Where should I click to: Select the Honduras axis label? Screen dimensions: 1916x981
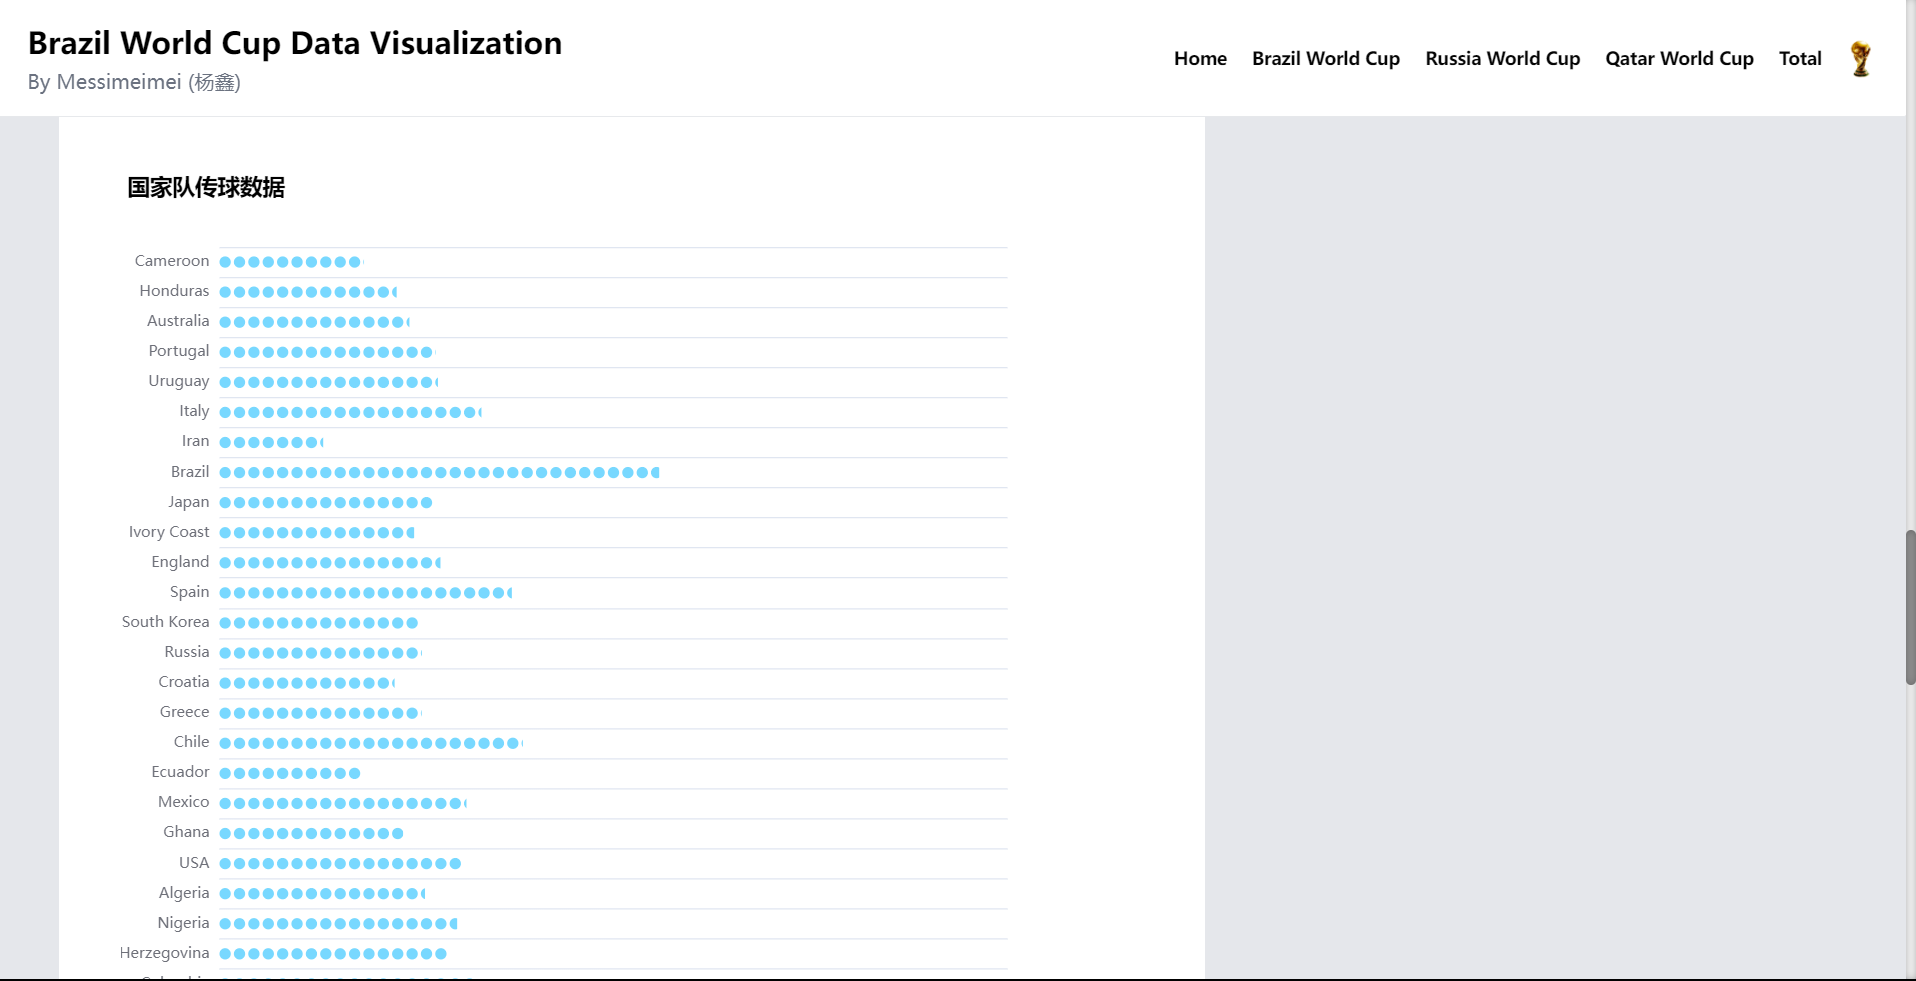coord(174,291)
